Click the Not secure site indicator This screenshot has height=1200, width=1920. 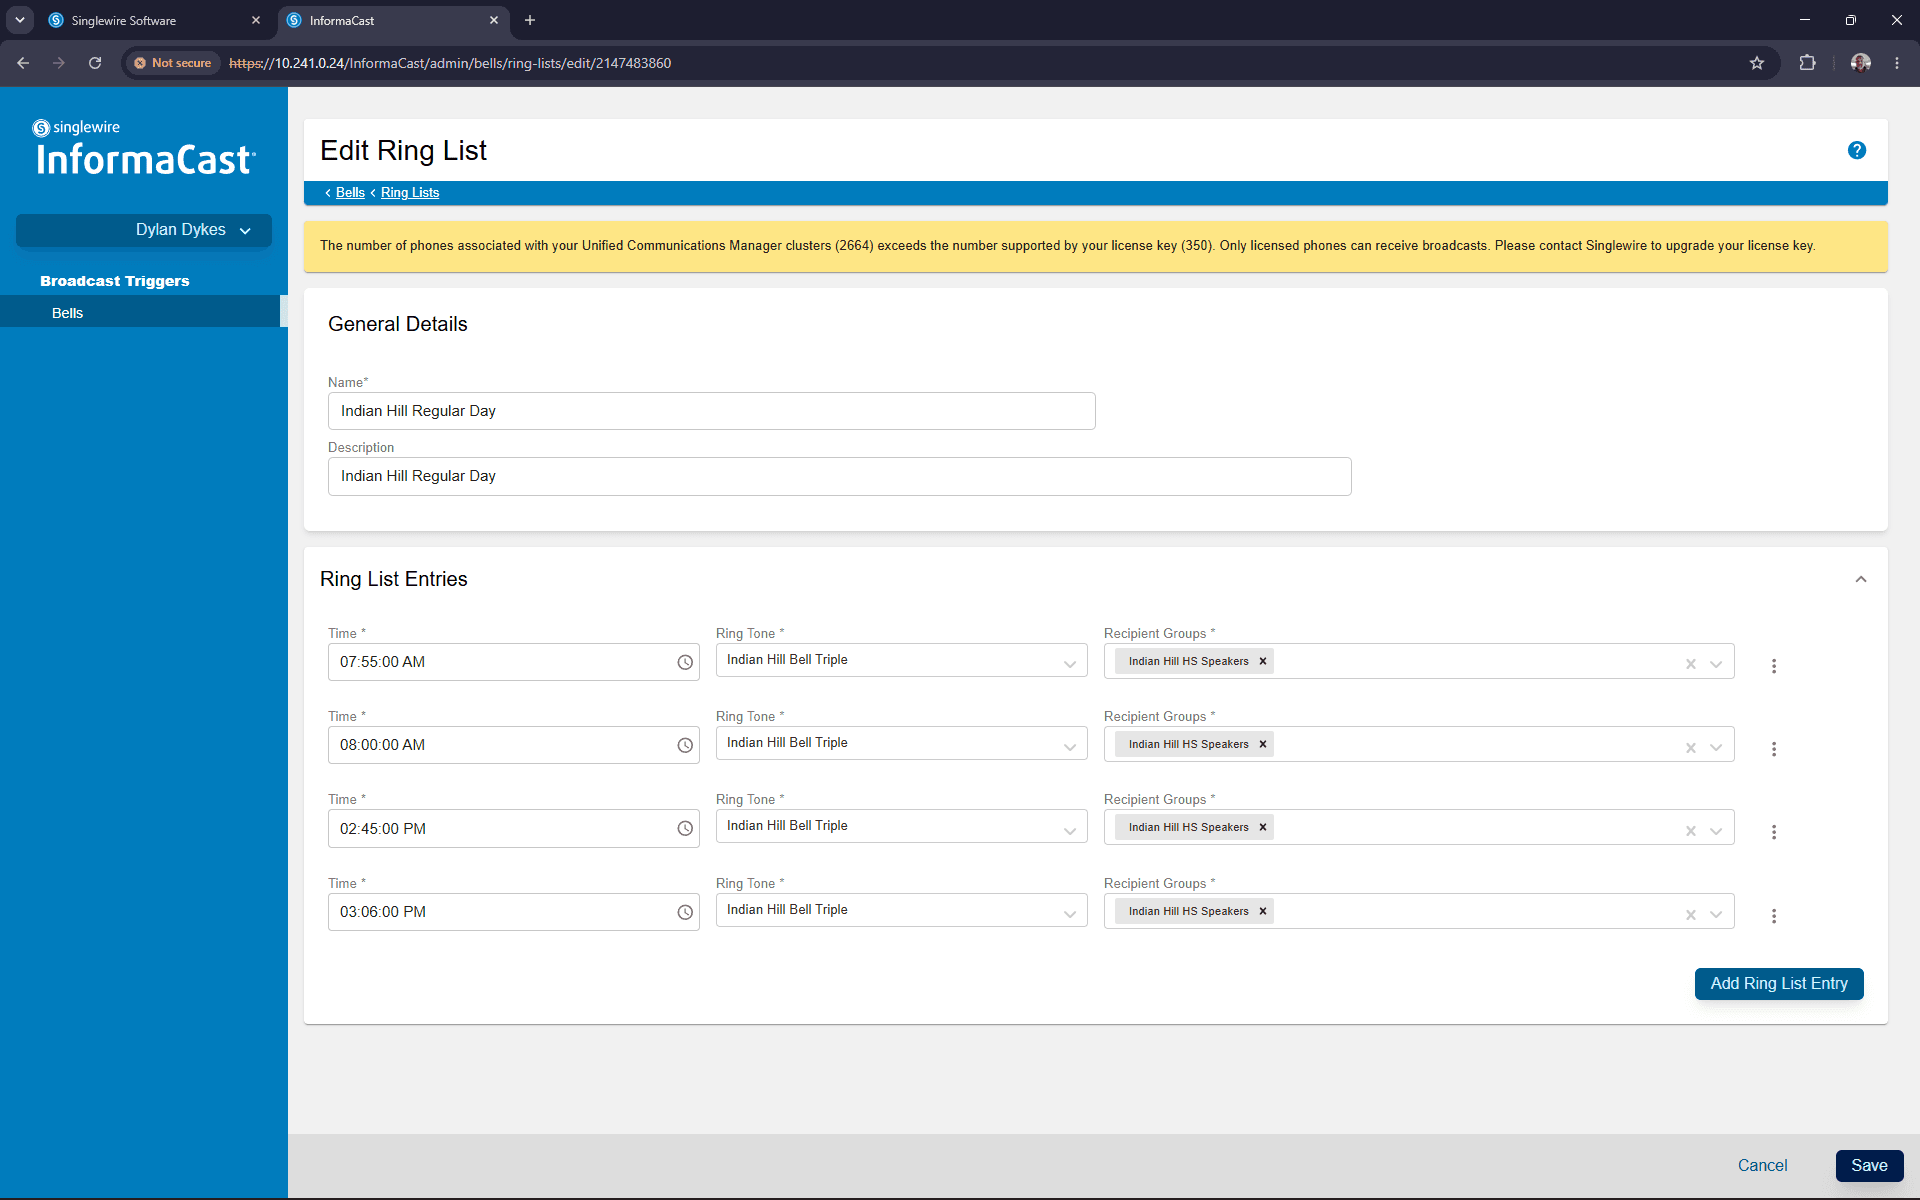(x=173, y=63)
